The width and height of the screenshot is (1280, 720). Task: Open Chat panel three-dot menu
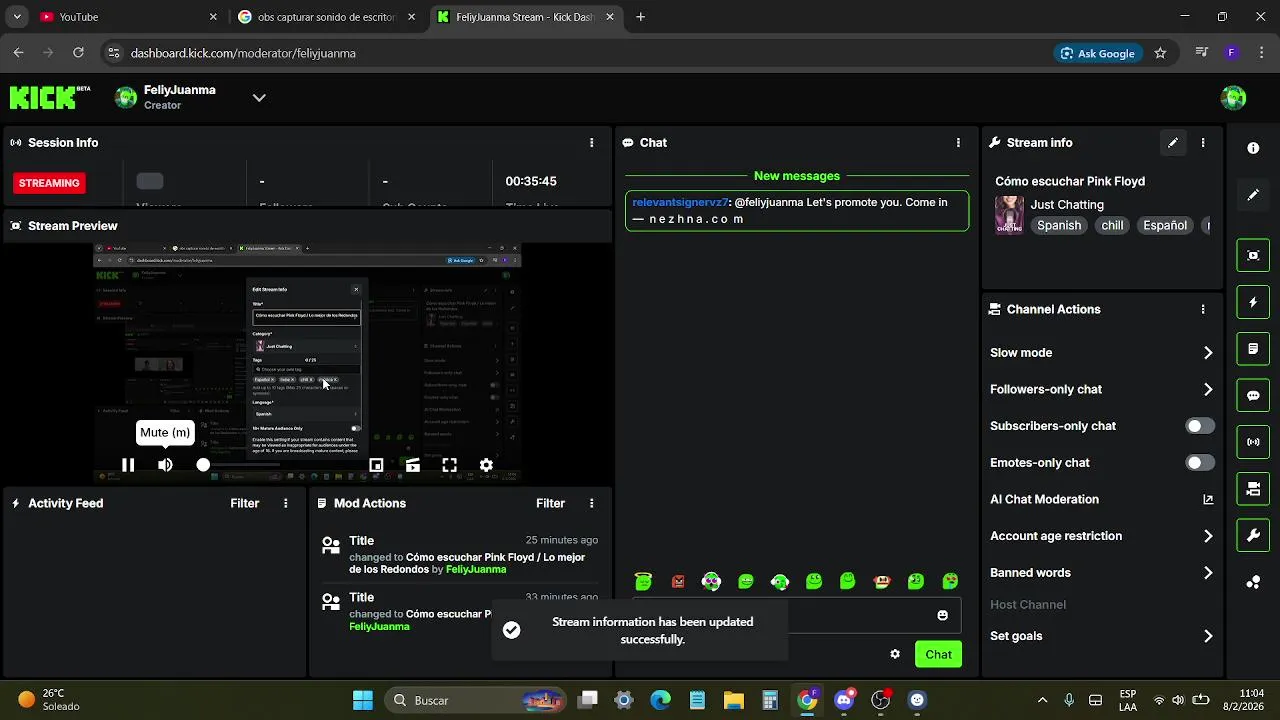tap(958, 143)
